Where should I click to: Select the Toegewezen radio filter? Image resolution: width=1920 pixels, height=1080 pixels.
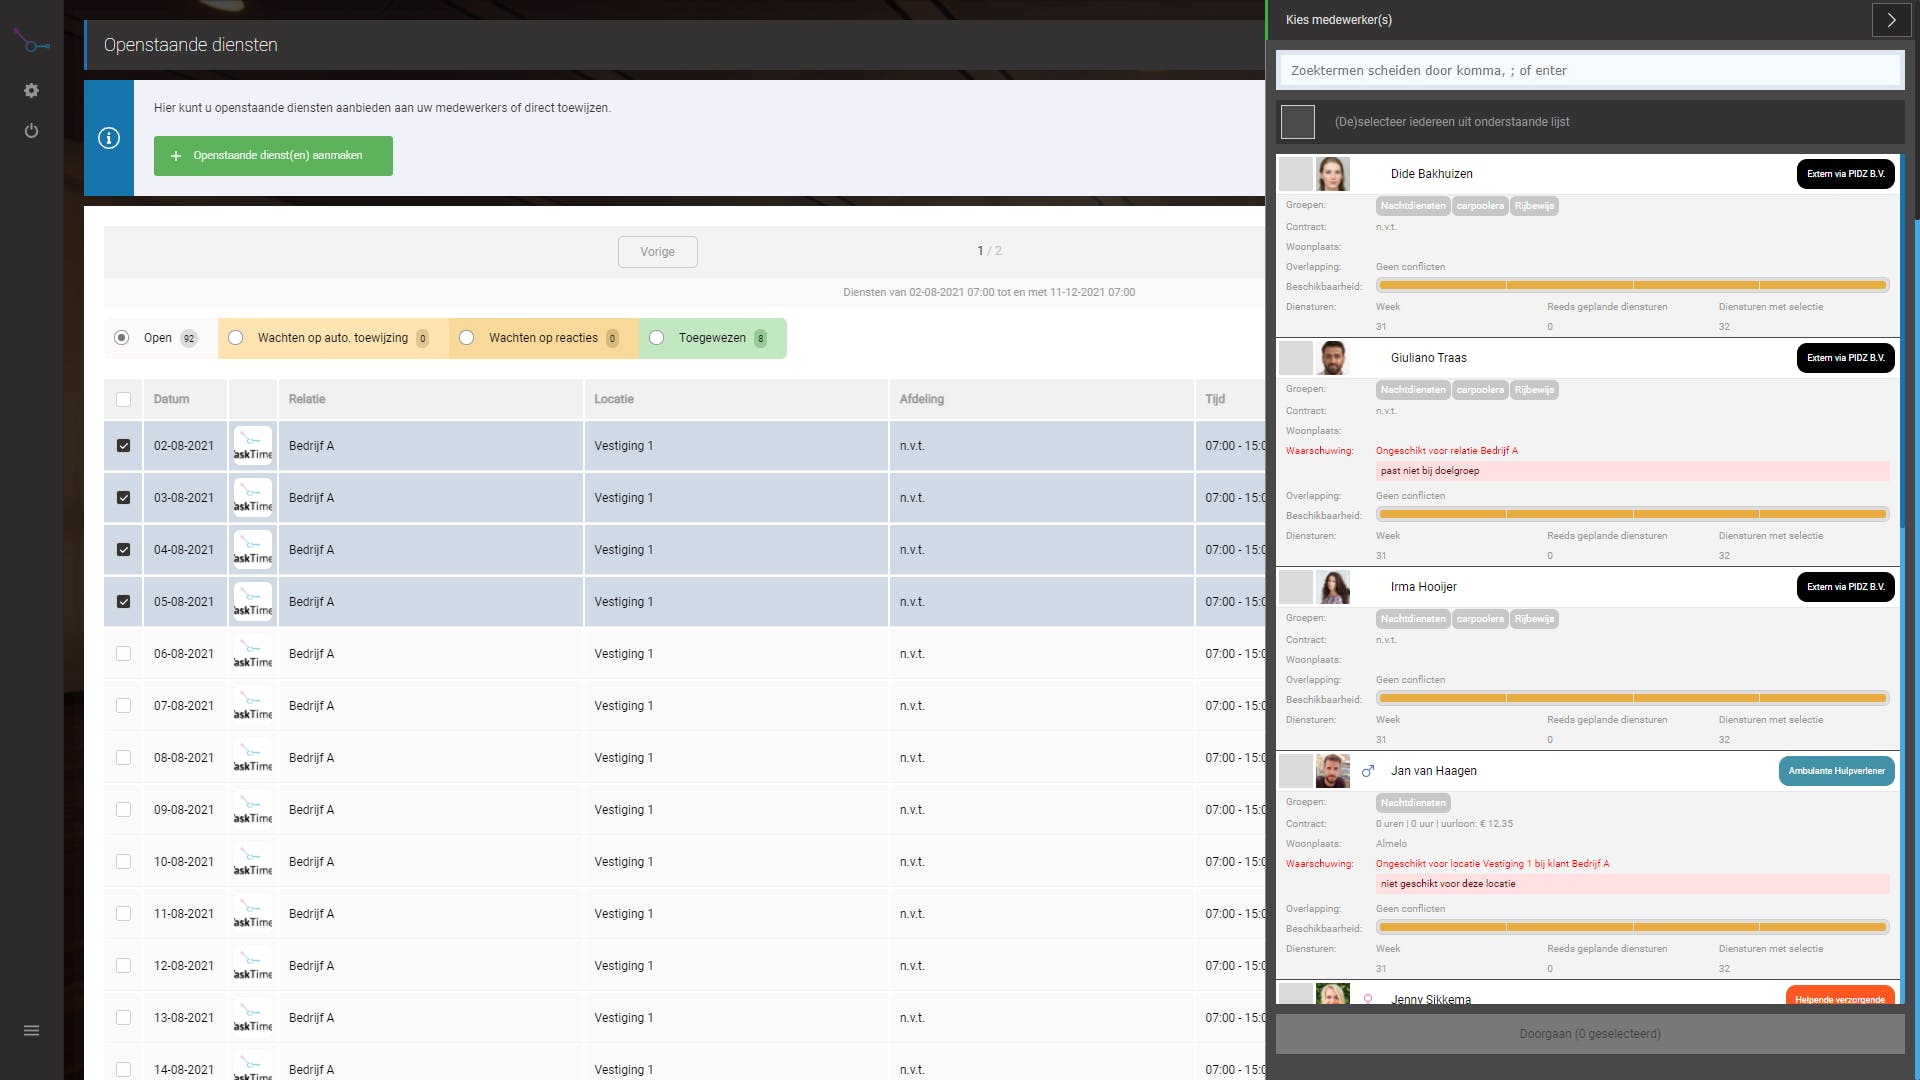(657, 338)
